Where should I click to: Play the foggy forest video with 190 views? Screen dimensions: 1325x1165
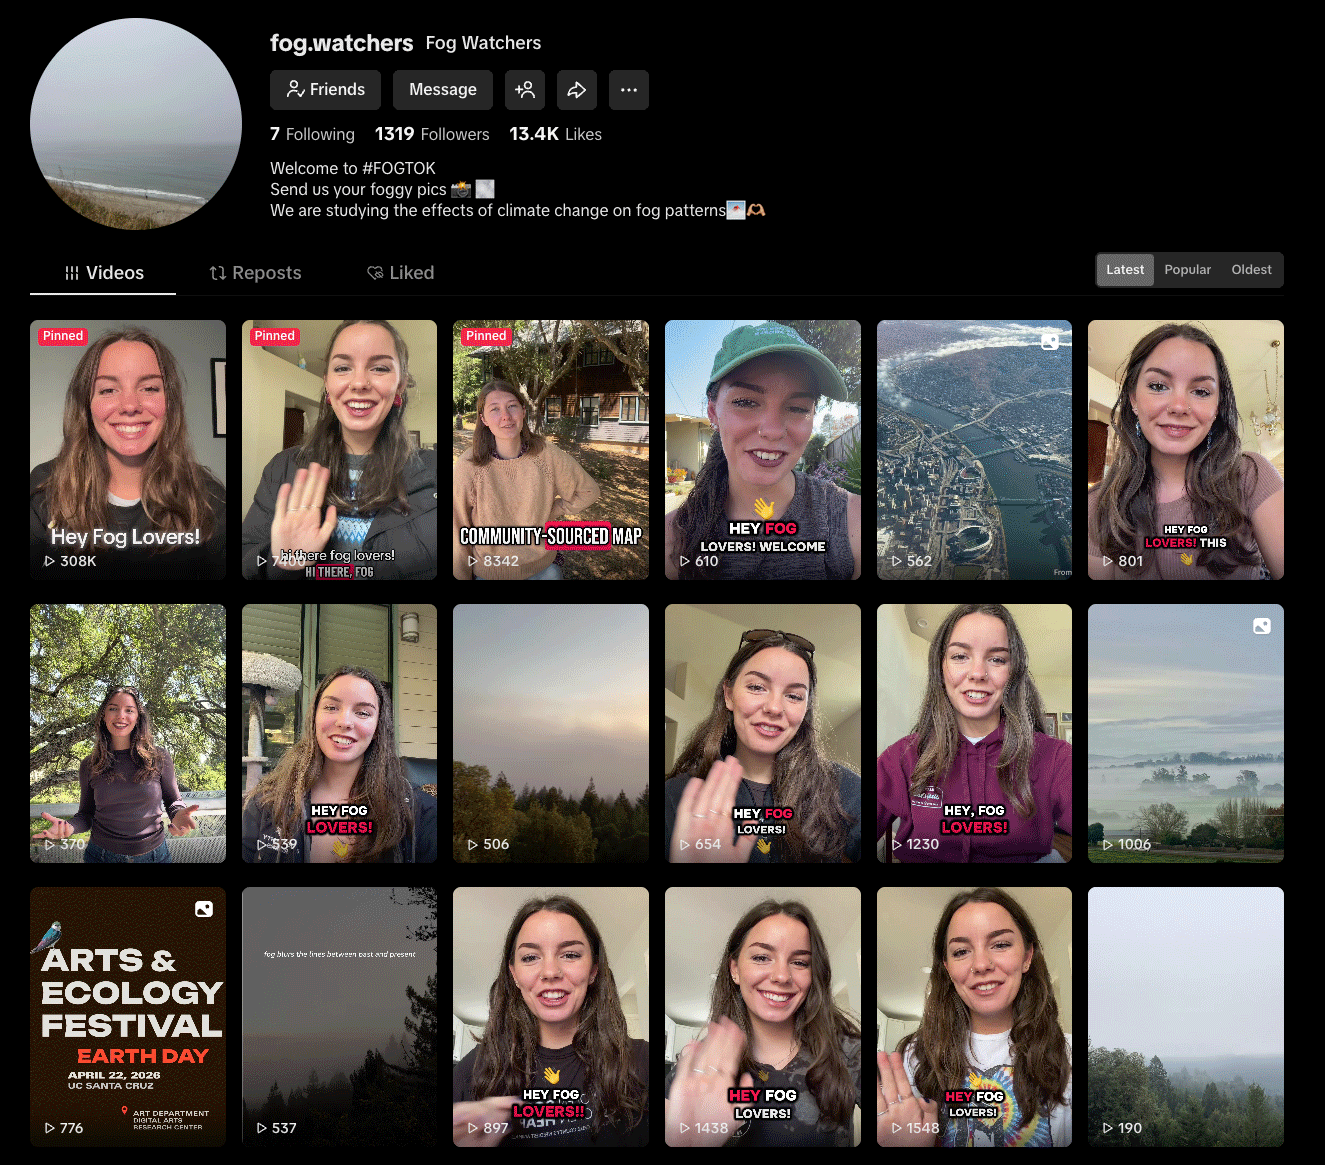(1186, 1017)
